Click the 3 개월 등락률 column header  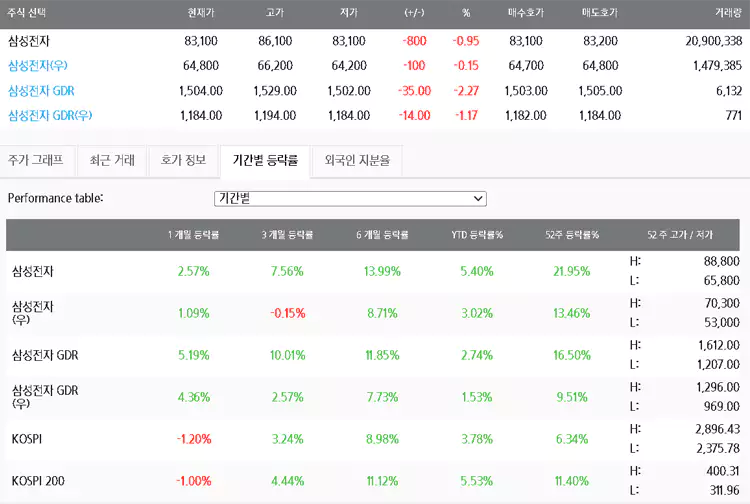[287, 235]
